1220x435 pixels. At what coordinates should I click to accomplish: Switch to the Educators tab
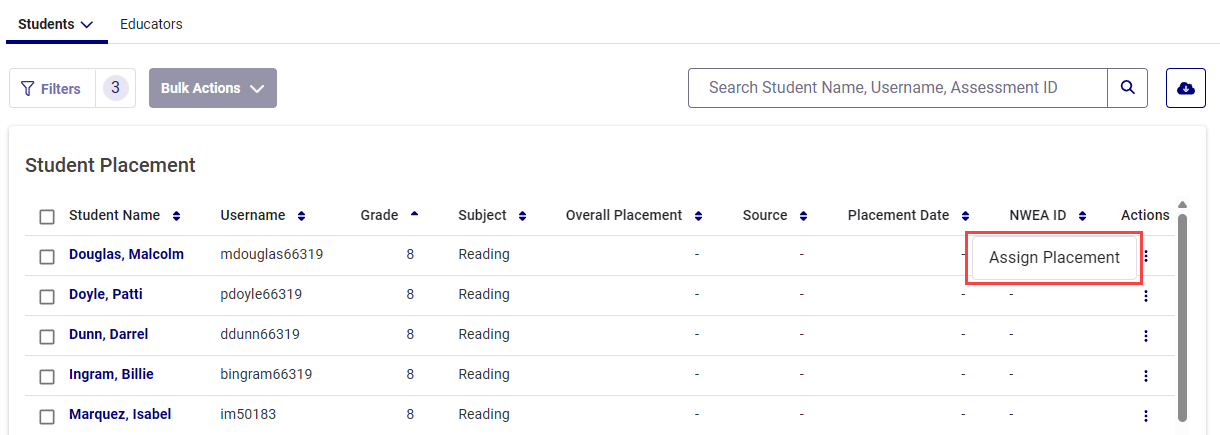pyautogui.click(x=151, y=24)
